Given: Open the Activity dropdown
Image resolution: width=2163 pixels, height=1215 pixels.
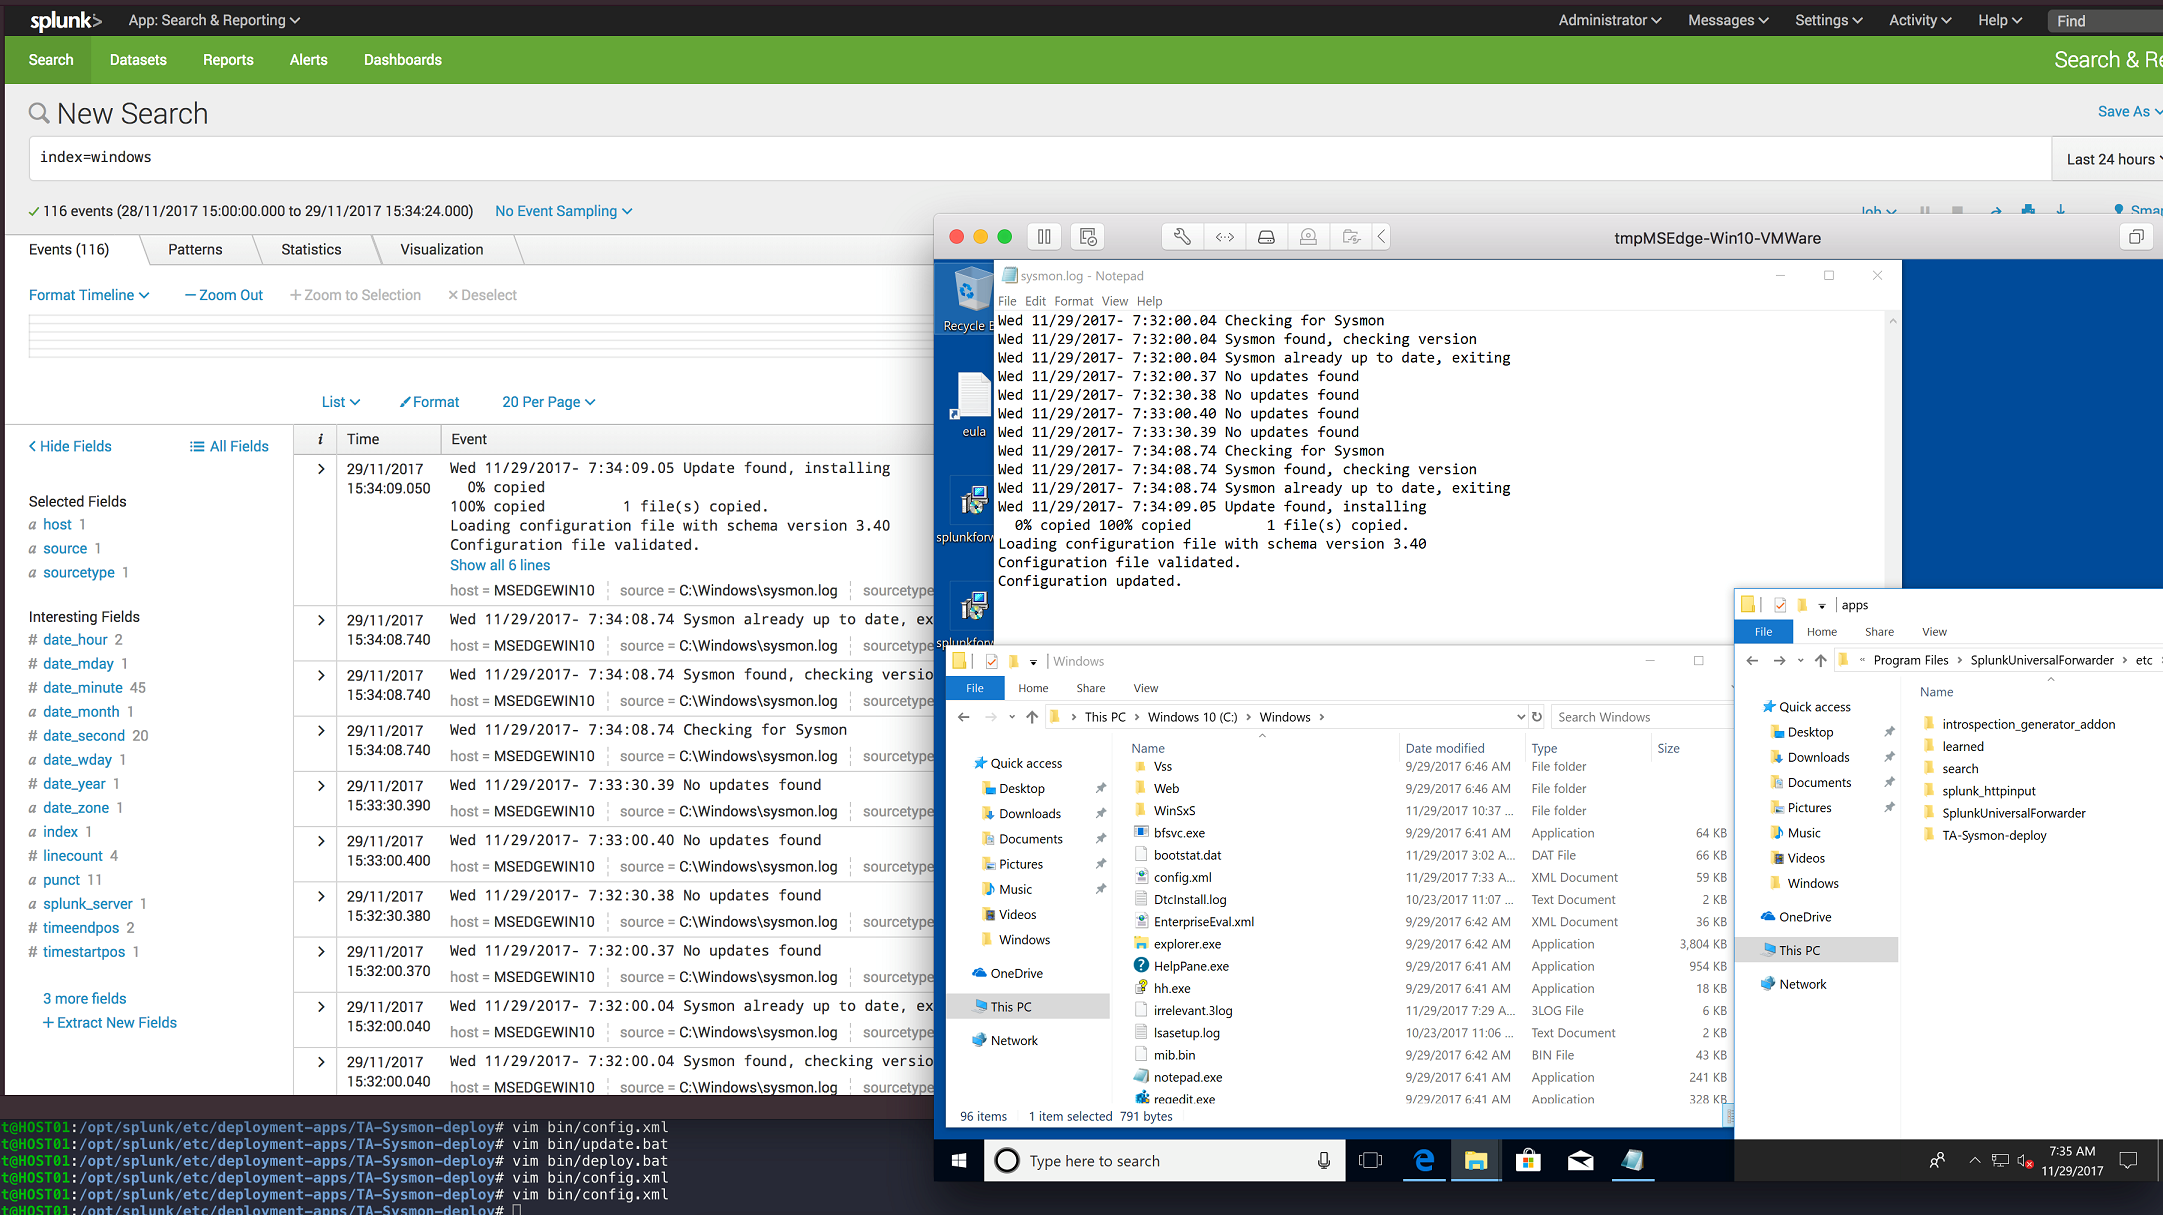Looking at the screenshot, I should pos(1919,20).
